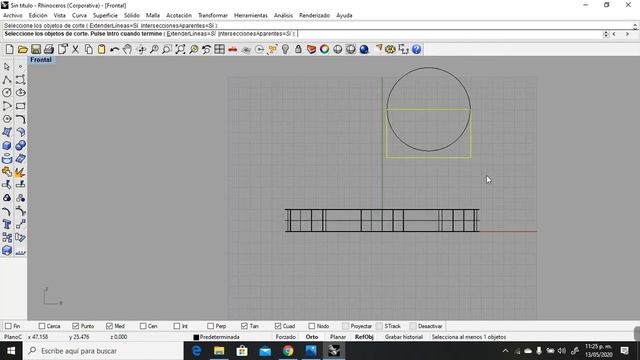Open the Renderizado menu
The image size is (640, 360).
pyautogui.click(x=314, y=16)
